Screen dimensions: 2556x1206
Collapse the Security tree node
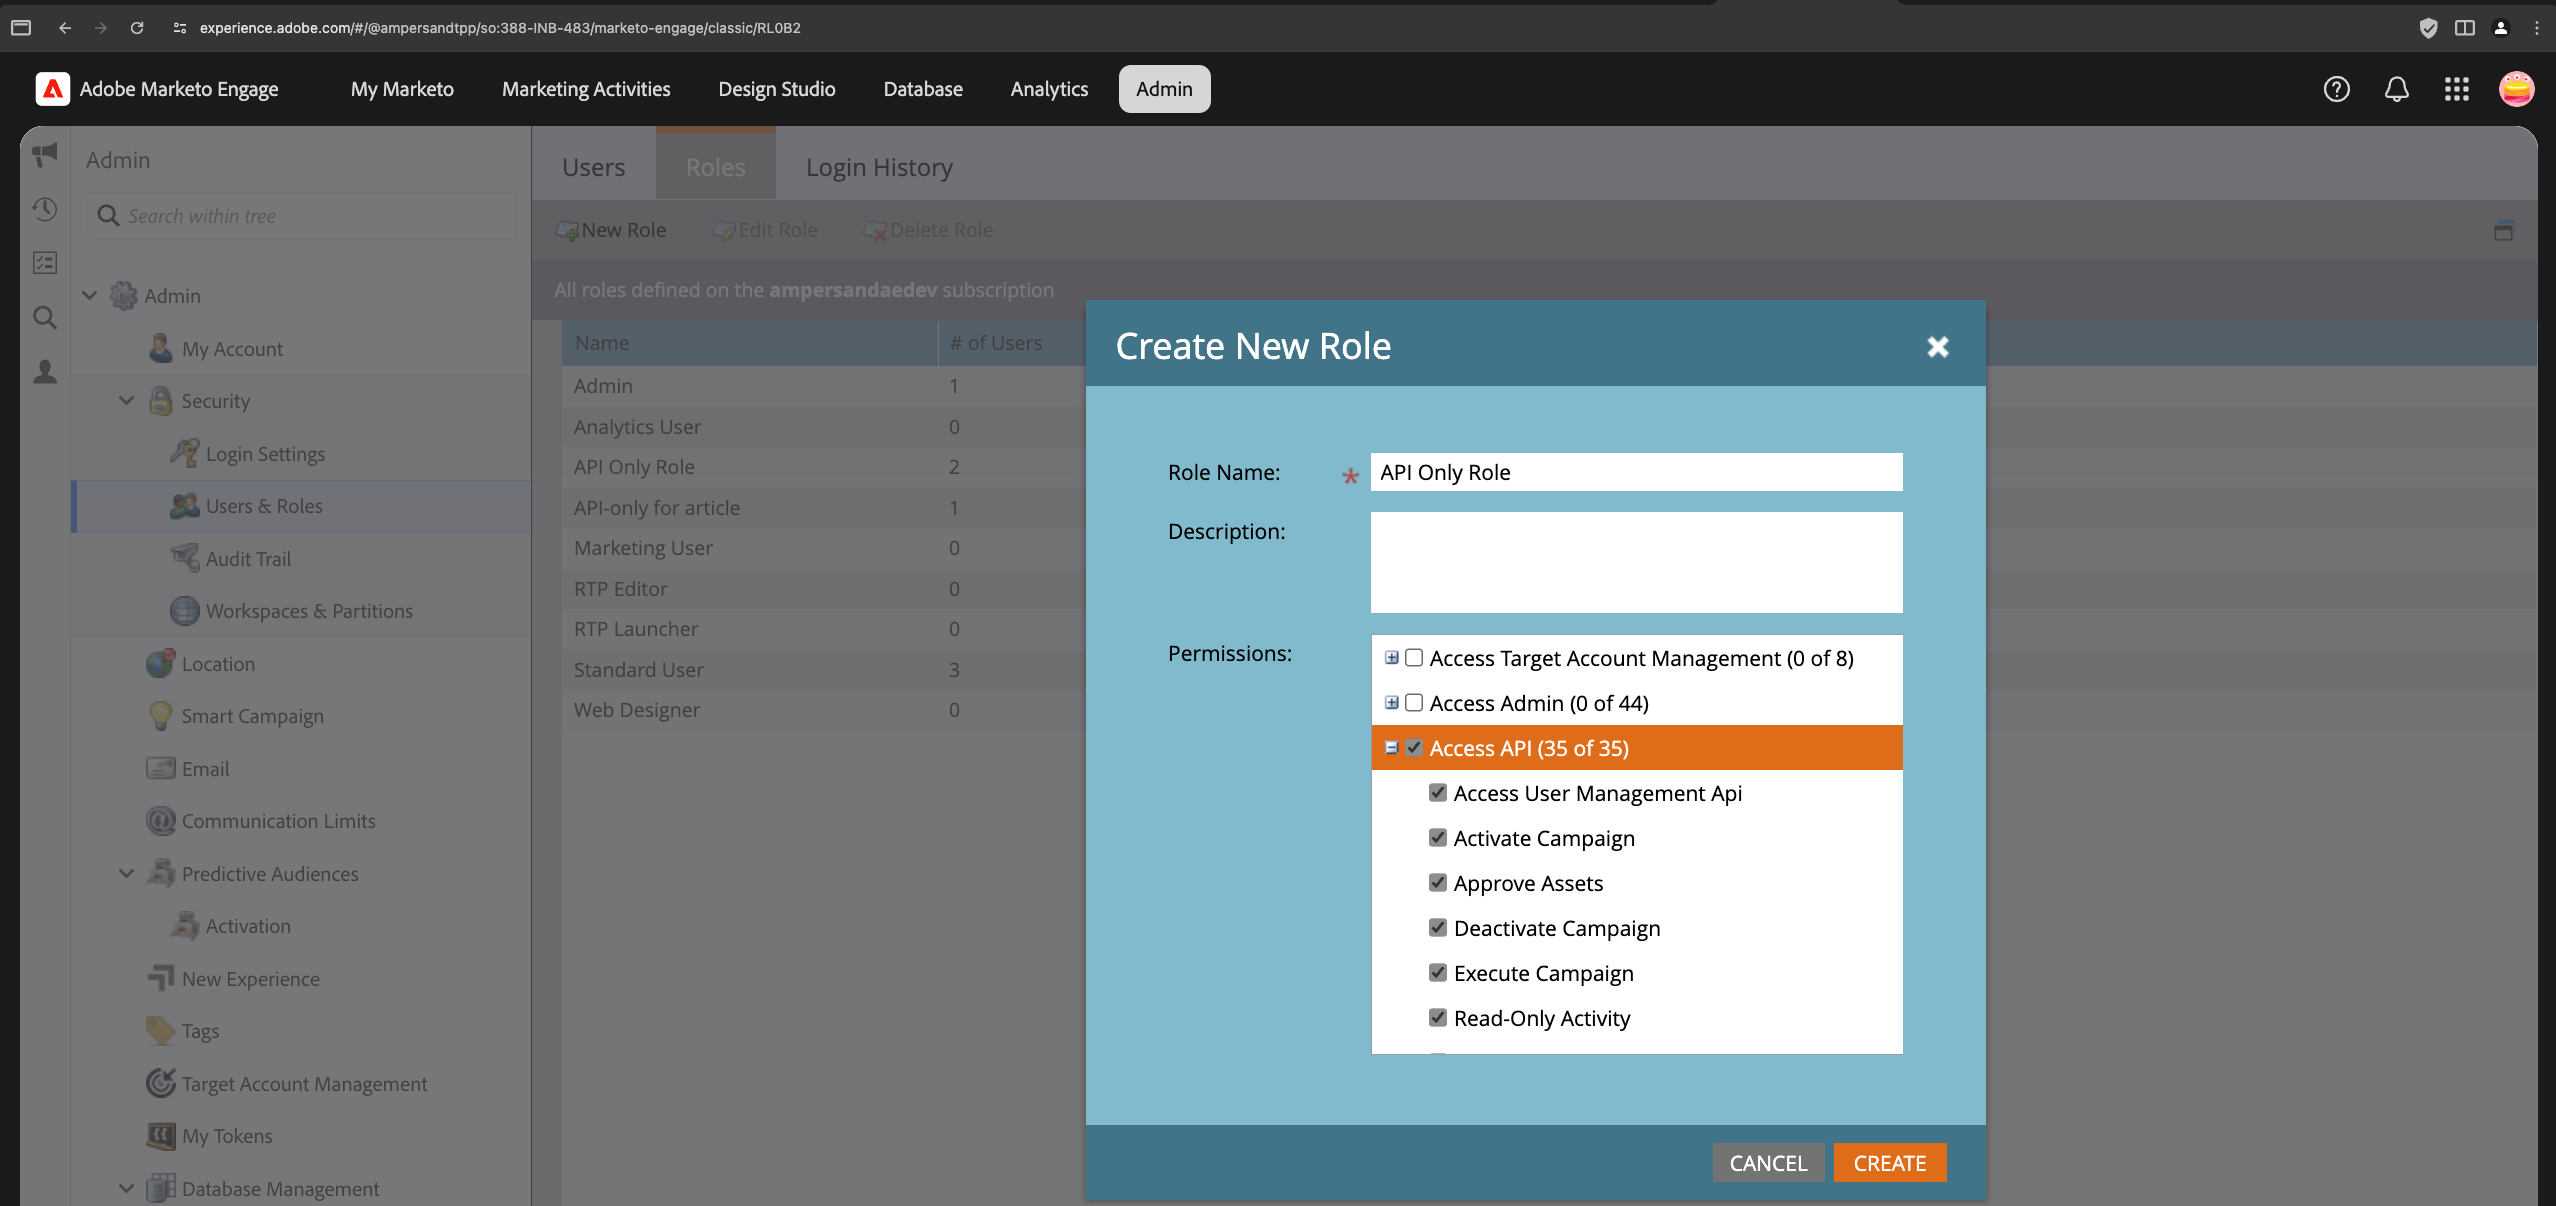pyautogui.click(x=127, y=401)
